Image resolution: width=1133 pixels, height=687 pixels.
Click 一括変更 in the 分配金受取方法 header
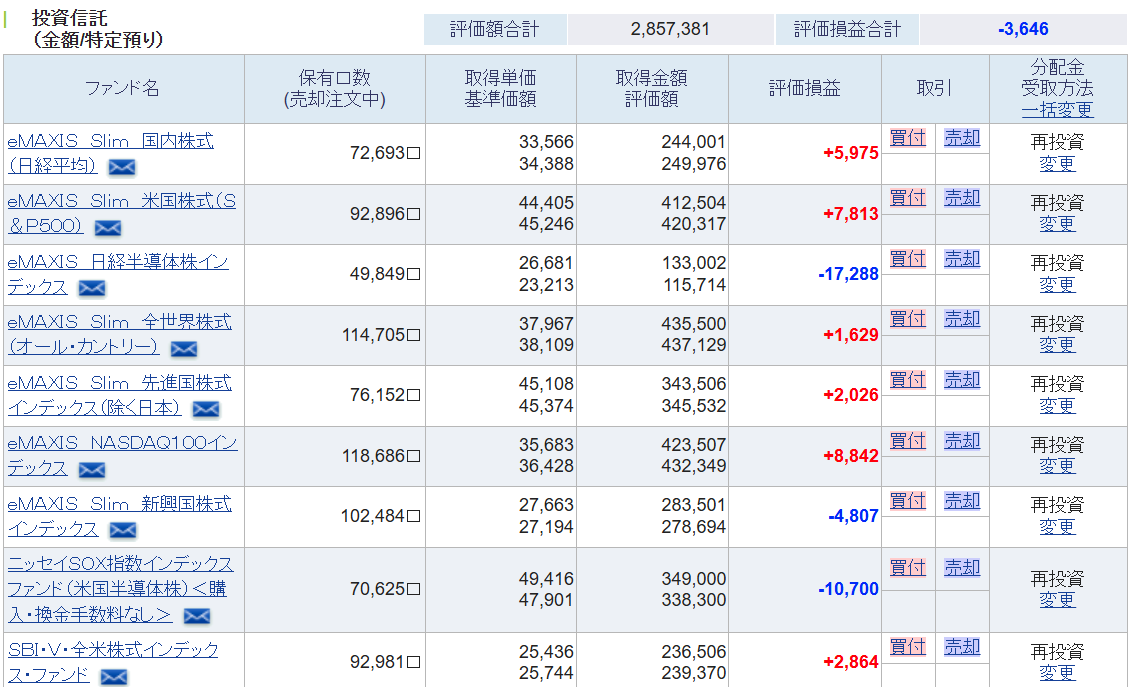tap(1057, 110)
